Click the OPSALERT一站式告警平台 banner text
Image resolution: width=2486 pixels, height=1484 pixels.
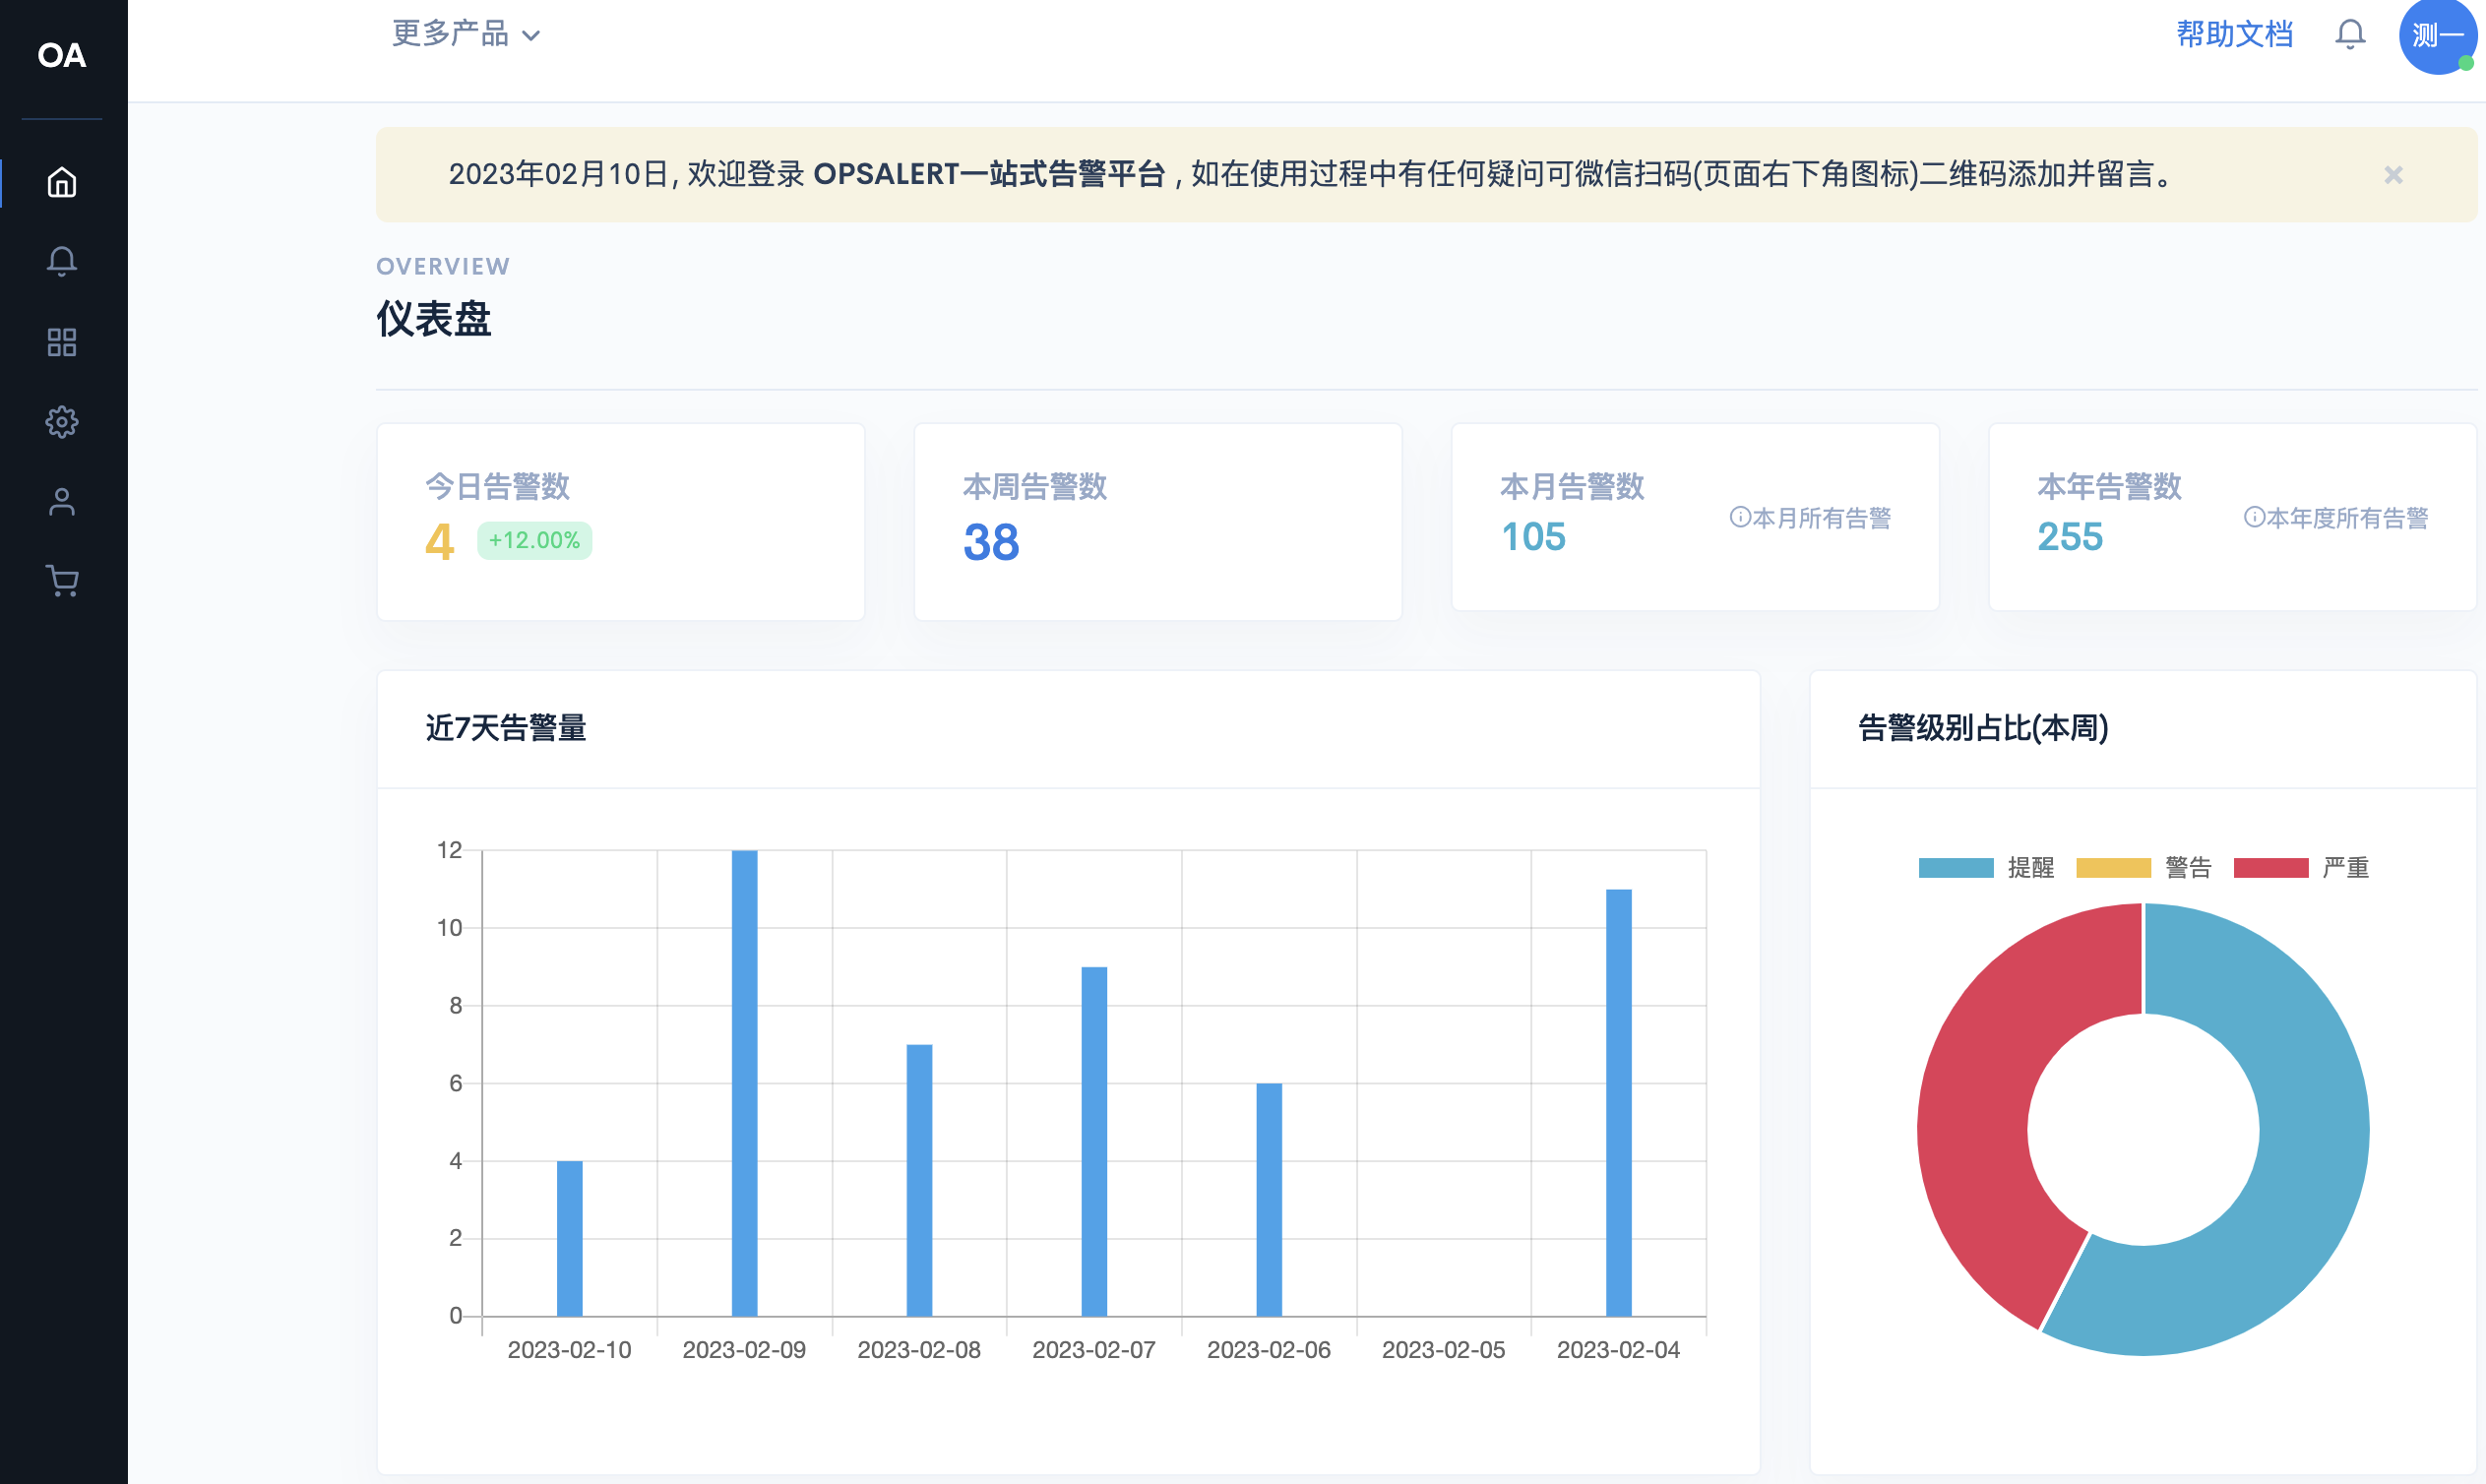pyautogui.click(x=989, y=174)
